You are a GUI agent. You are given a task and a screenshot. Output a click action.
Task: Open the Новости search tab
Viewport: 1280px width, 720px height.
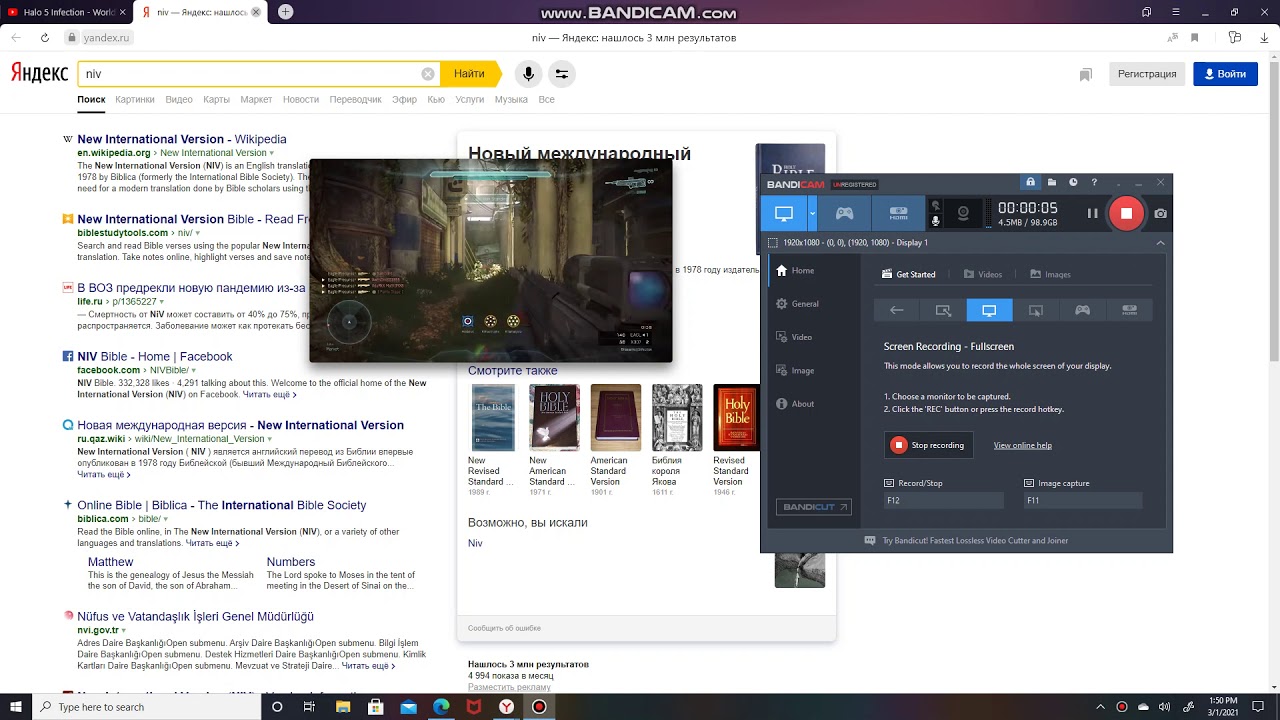pyautogui.click(x=301, y=100)
